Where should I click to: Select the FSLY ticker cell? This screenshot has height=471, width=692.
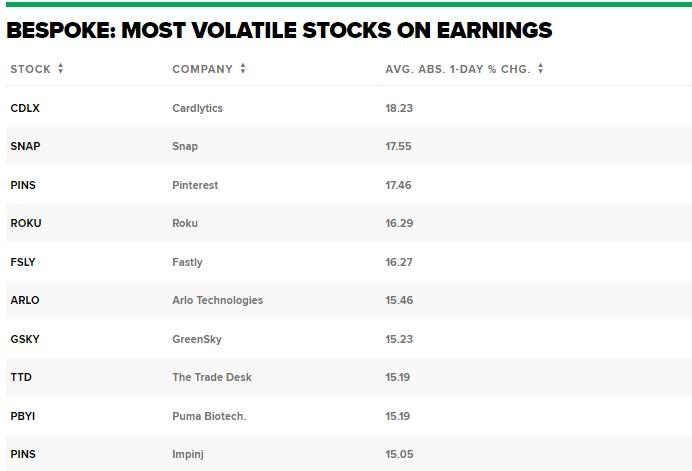pyautogui.click(x=23, y=262)
